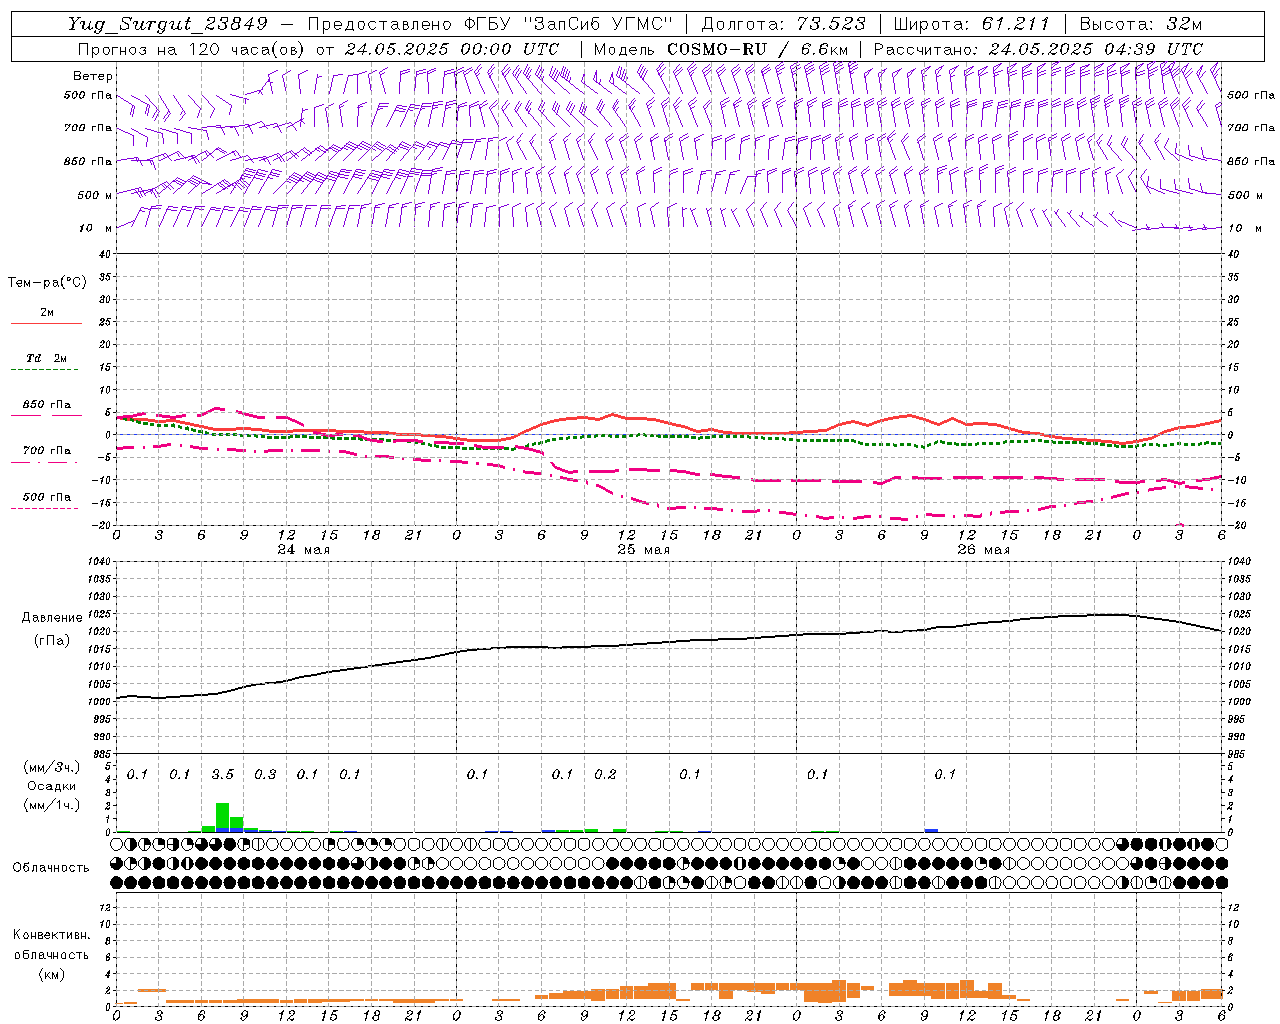Click the 0.3 precipitation total value
Image resolution: width=1280 pixels, height=1024 pixels.
point(265,774)
